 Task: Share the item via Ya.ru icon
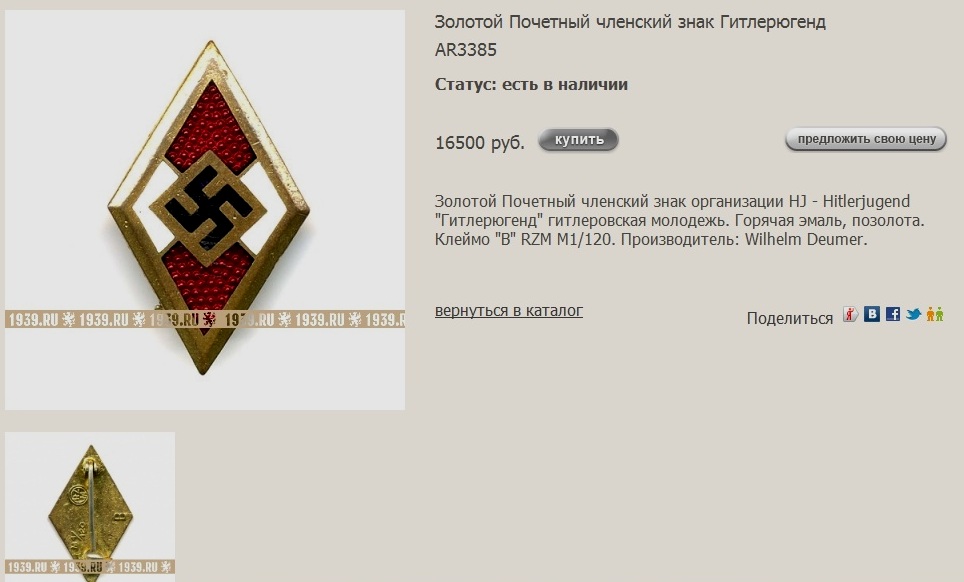click(x=850, y=315)
